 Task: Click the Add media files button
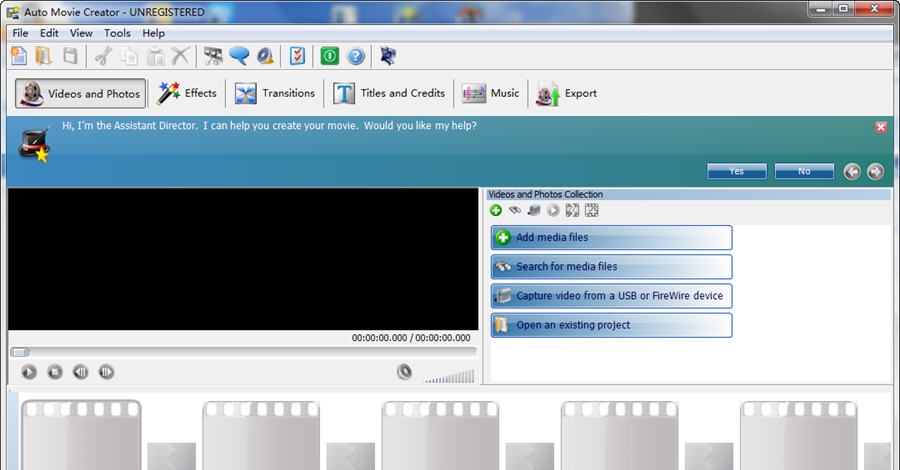pos(611,237)
